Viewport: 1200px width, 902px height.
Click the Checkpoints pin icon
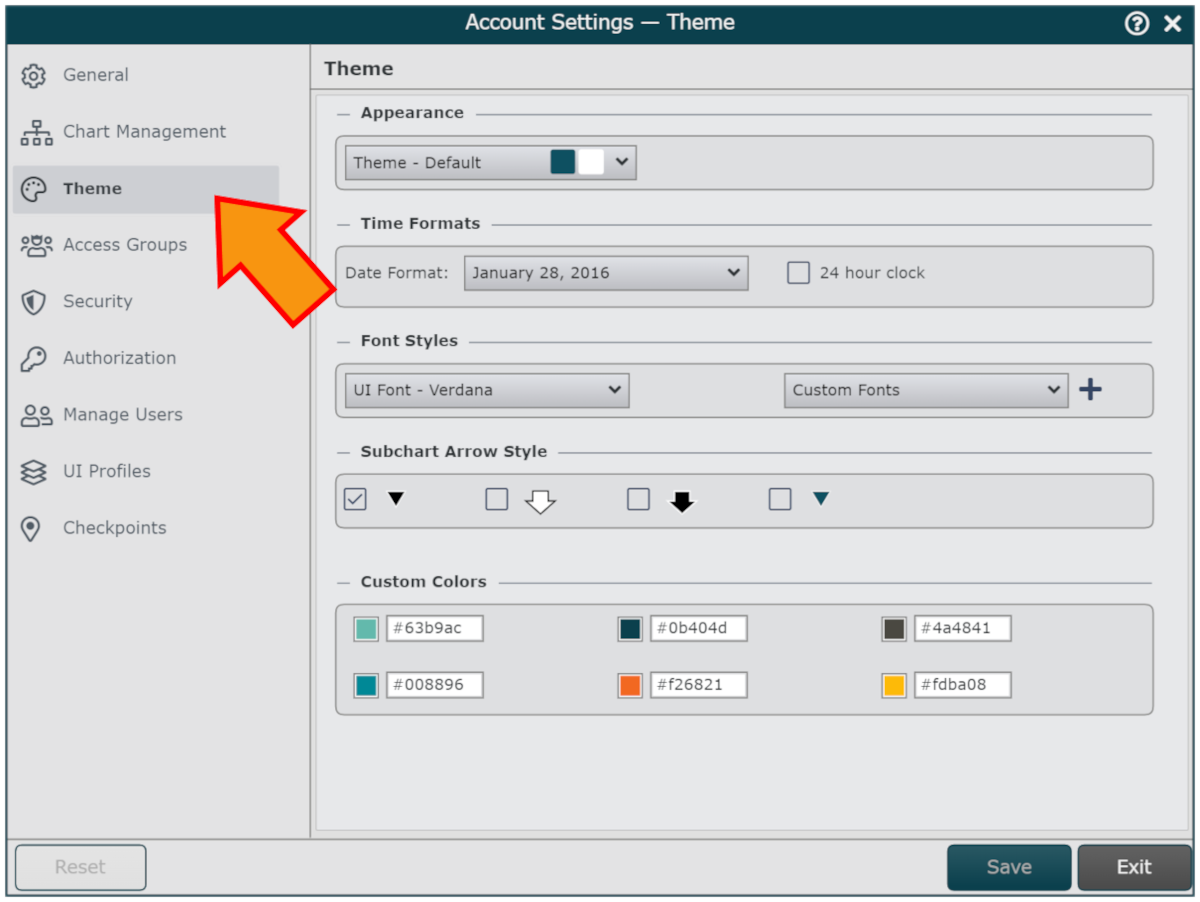tap(32, 529)
